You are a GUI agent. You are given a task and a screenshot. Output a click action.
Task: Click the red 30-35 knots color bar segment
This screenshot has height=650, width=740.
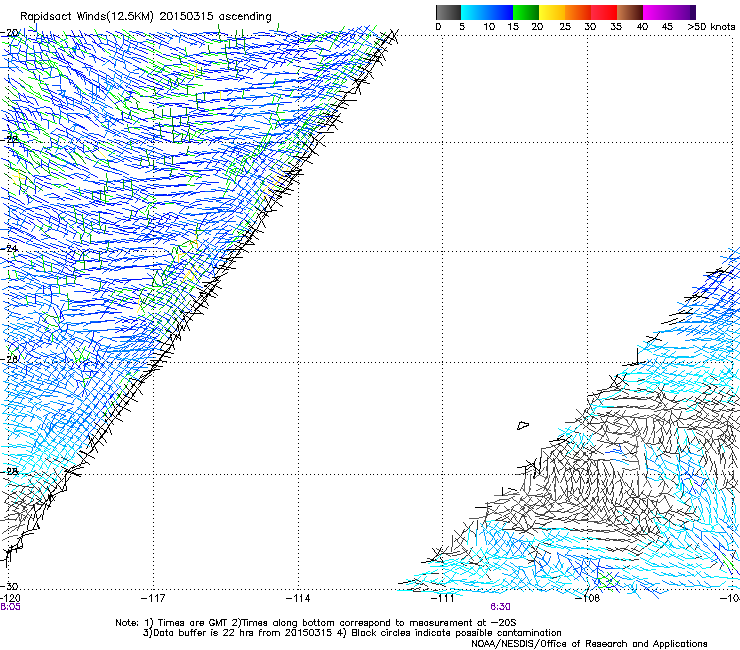[604, 12]
